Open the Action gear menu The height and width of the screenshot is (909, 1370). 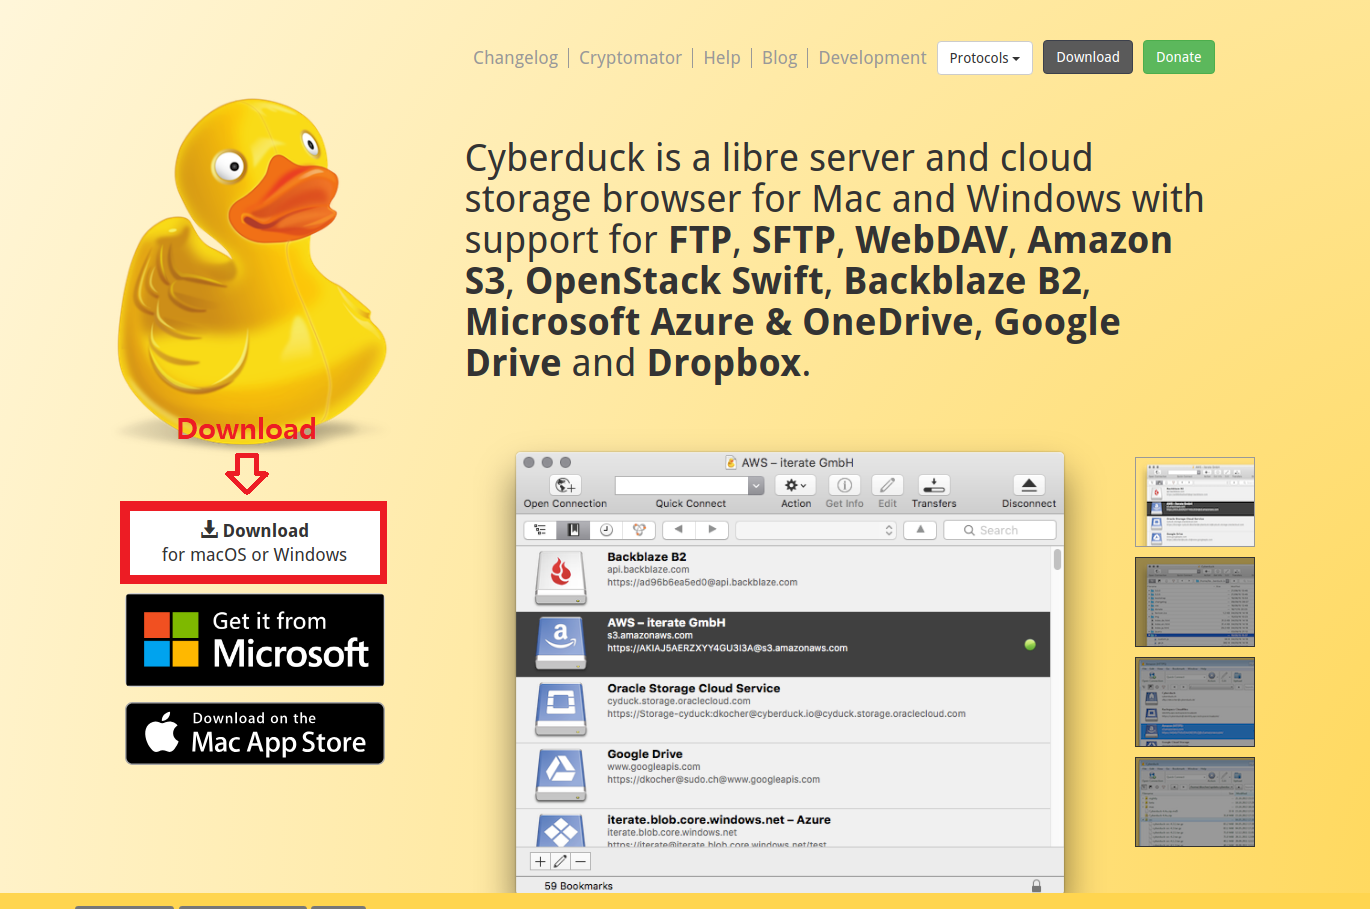coord(795,485)
